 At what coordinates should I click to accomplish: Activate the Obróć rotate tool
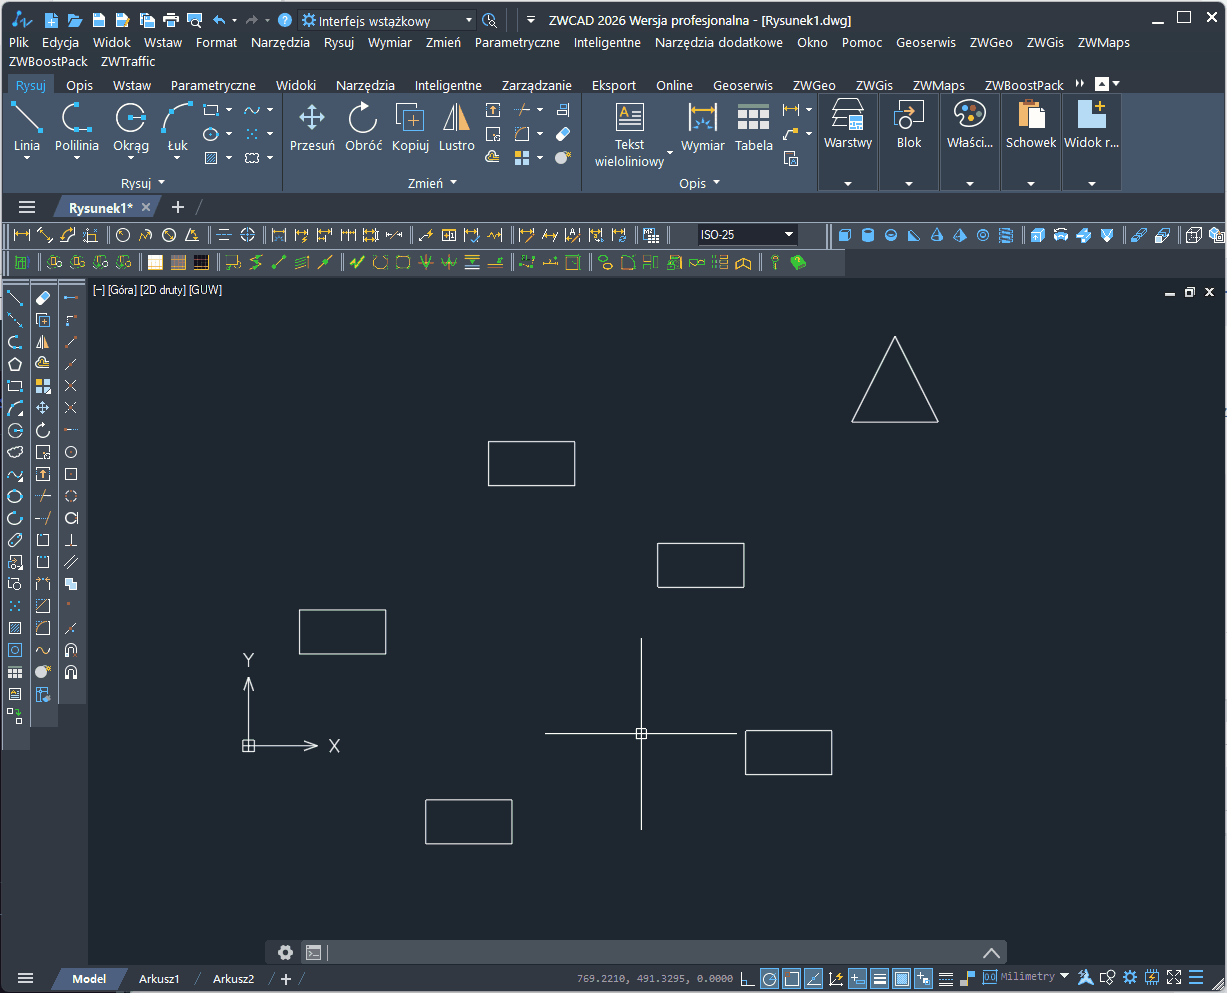363,127
